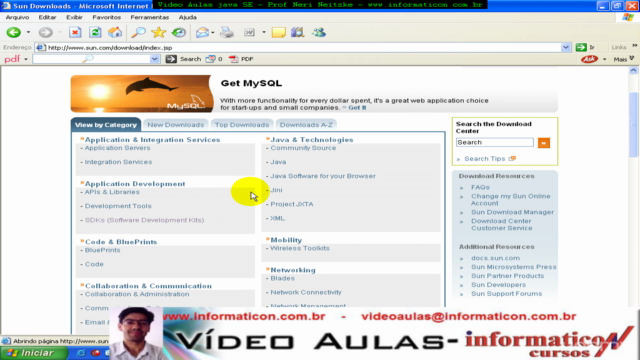Screen dimensions: 640x360
Task: Click the Download Center Search field
Action: [495, 142]
